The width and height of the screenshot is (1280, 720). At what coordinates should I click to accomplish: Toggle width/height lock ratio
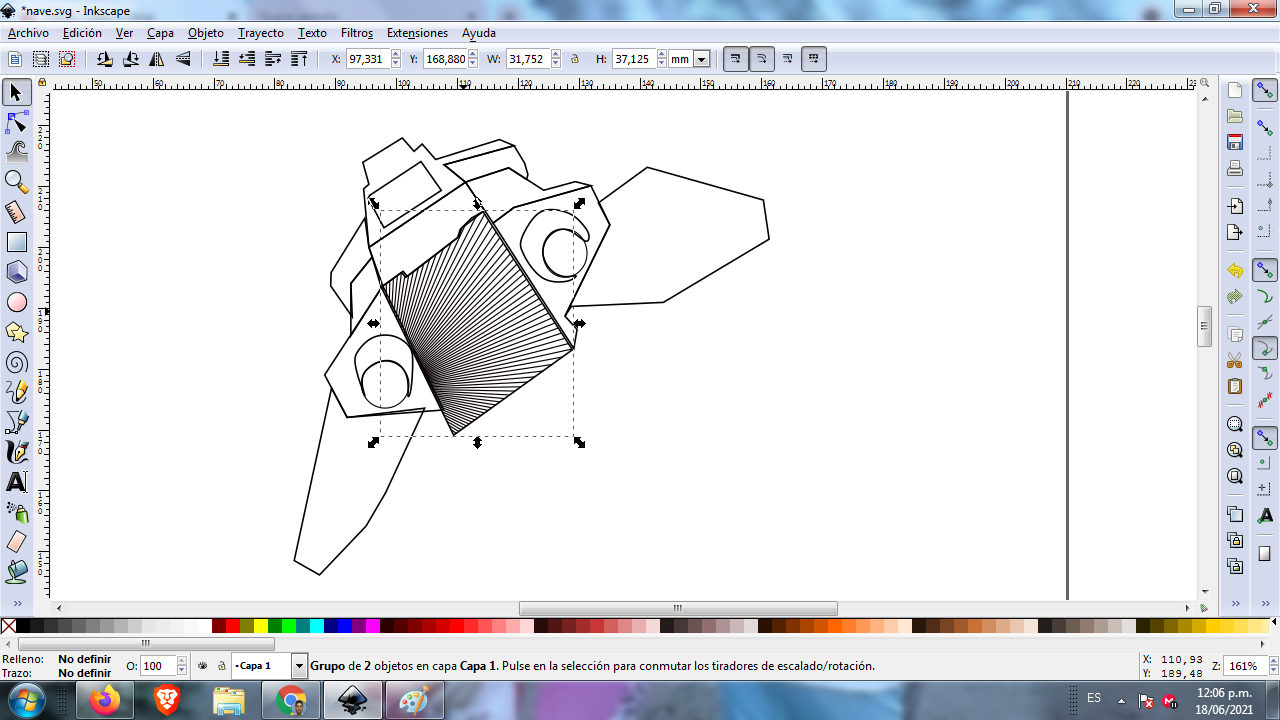(575, 59)
